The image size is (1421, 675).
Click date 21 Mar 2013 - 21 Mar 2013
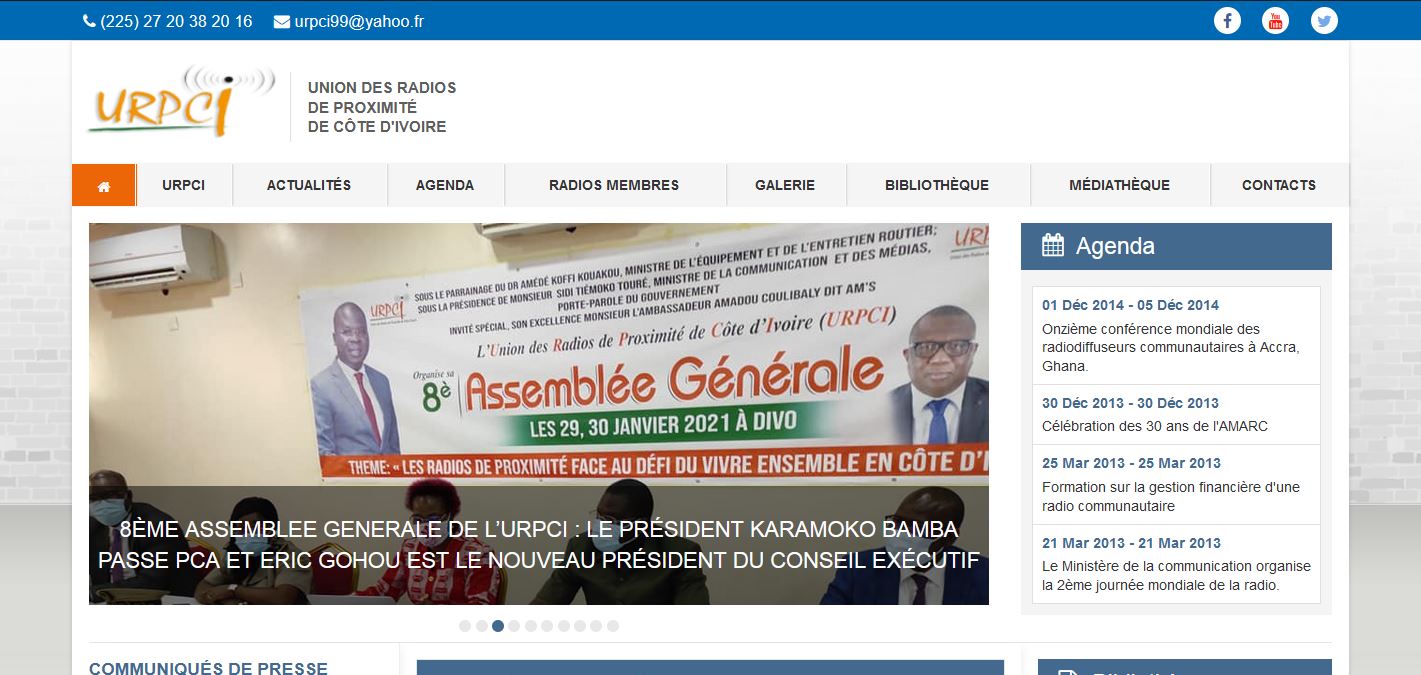click(x=1131, y=543)
